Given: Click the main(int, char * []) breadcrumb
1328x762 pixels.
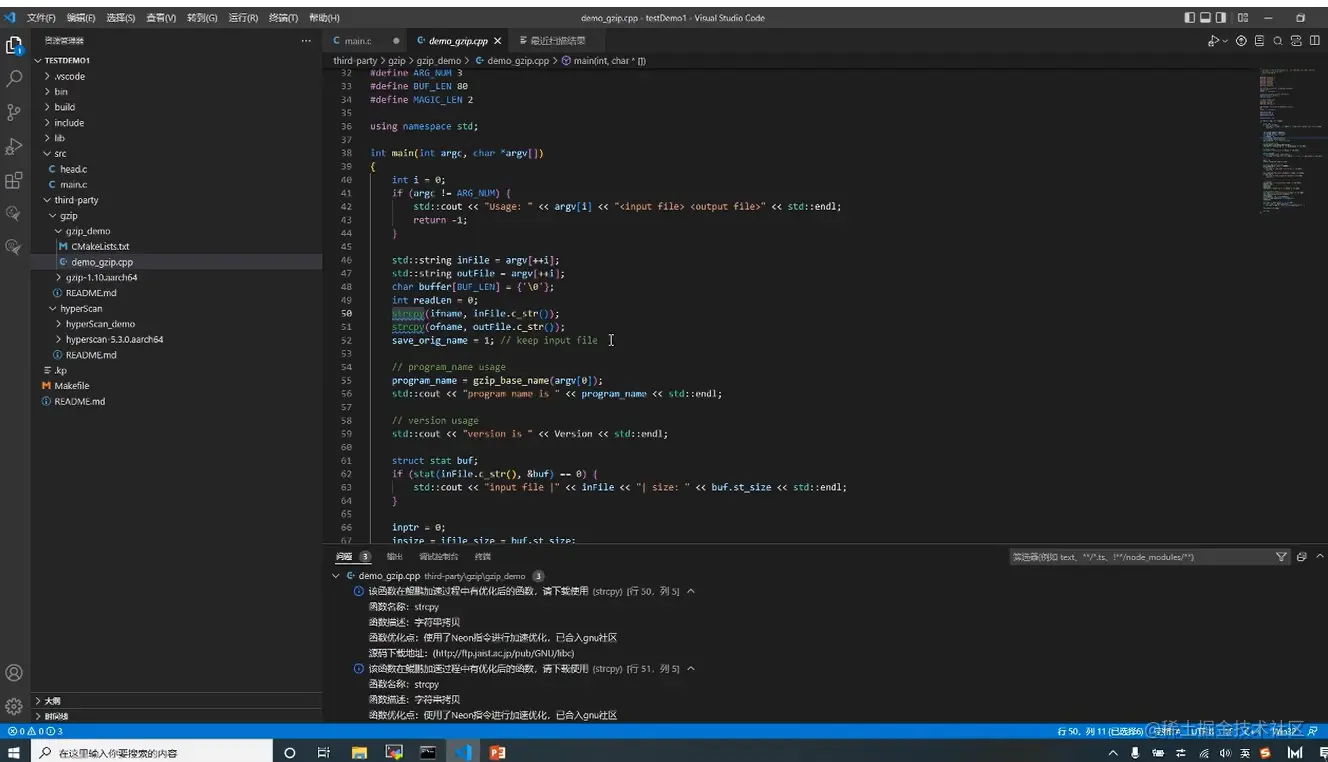Looking at the screenshot, I should tap(603, 61).
